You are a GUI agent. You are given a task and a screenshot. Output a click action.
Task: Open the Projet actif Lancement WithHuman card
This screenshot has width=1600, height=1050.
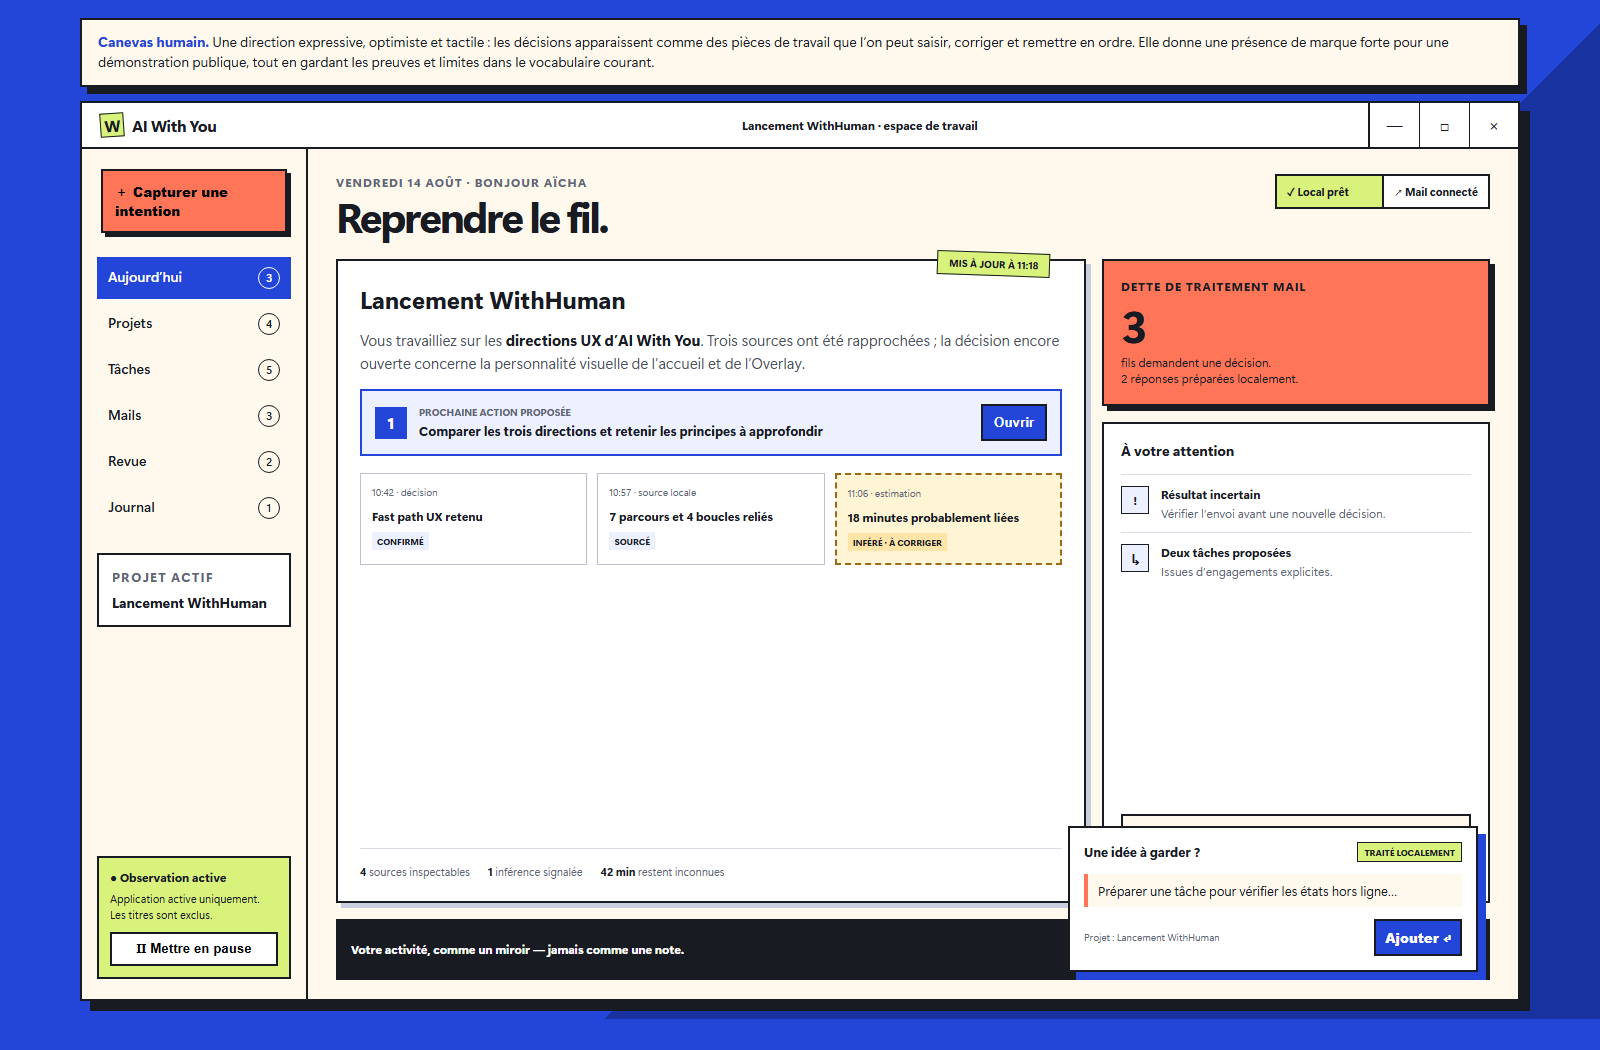point(194,590)
